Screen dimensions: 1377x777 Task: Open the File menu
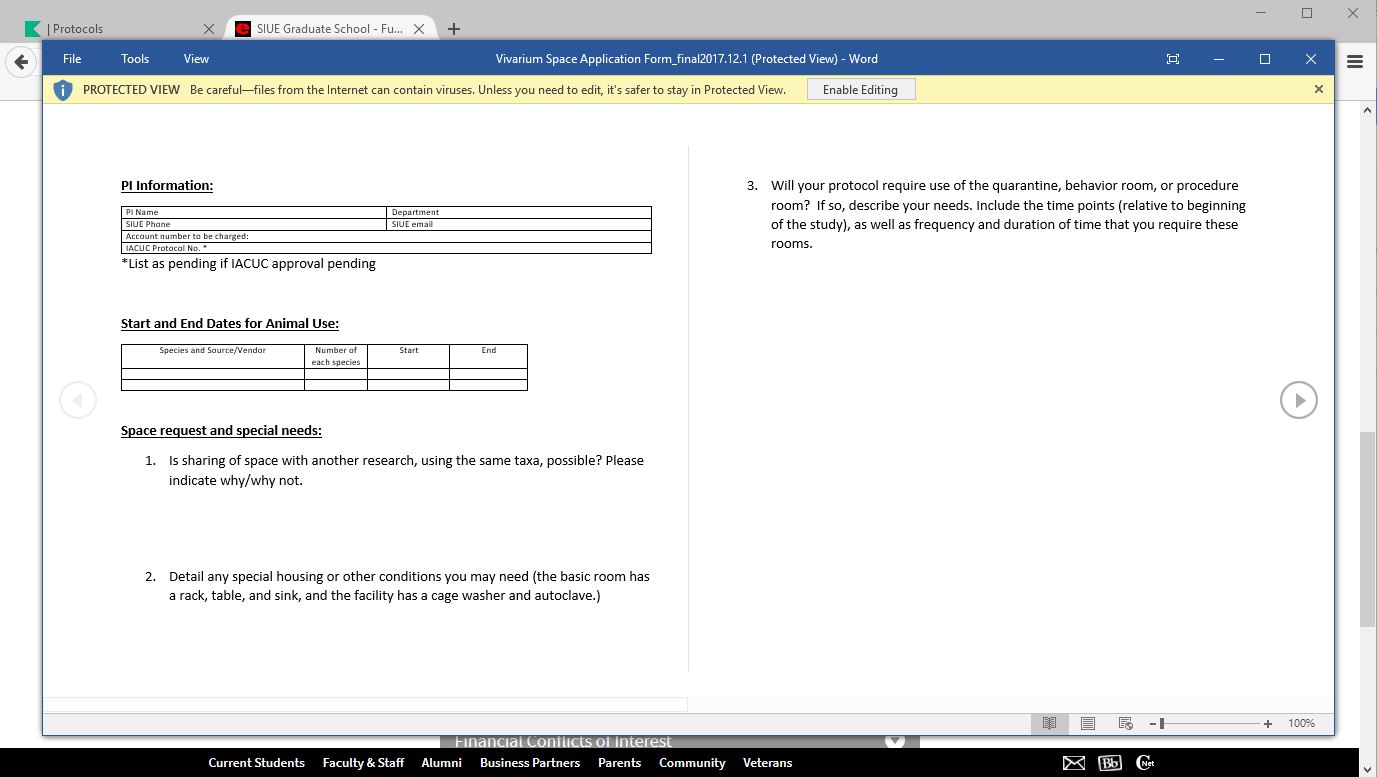(72, 59)
